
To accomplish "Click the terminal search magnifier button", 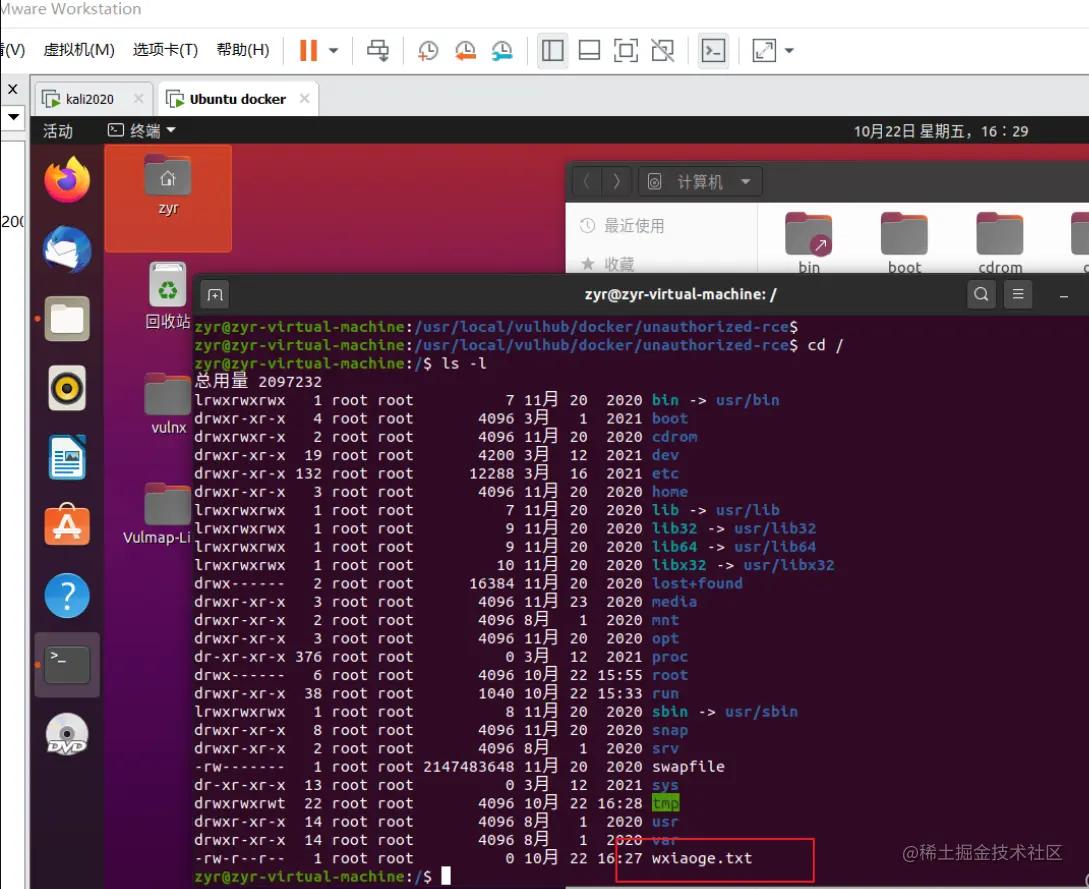I will pos(981,294).
